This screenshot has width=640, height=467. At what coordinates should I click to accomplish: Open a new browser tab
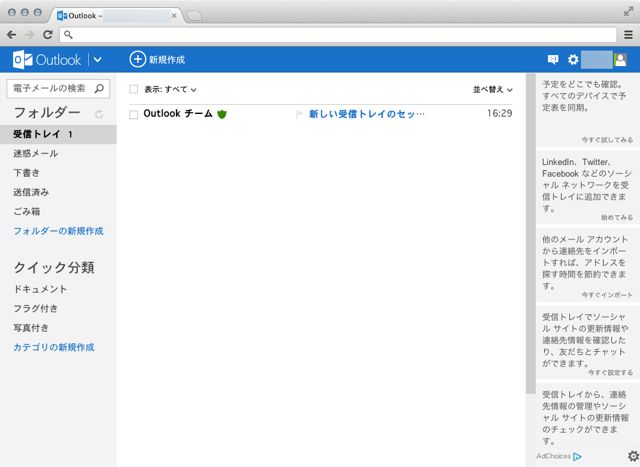click(x=193, y=16)
